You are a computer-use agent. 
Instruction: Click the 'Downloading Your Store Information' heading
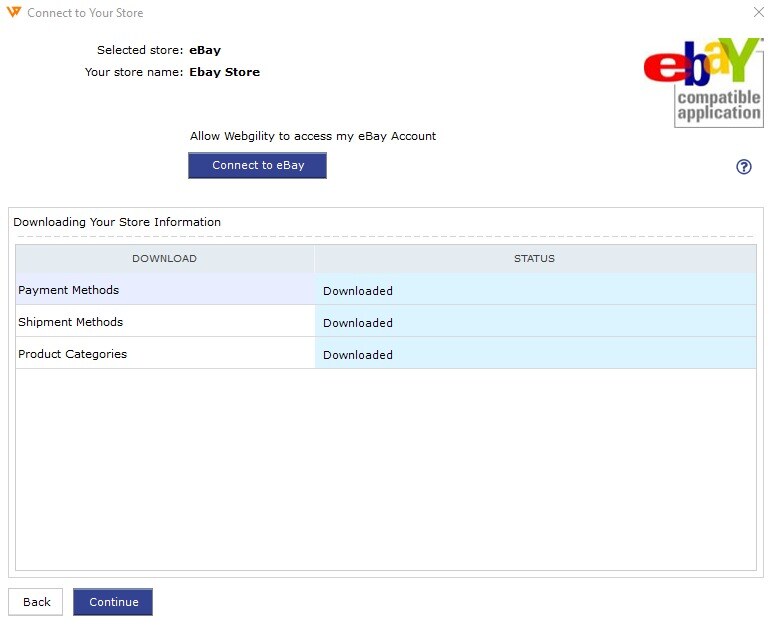[x=117, y=222]
